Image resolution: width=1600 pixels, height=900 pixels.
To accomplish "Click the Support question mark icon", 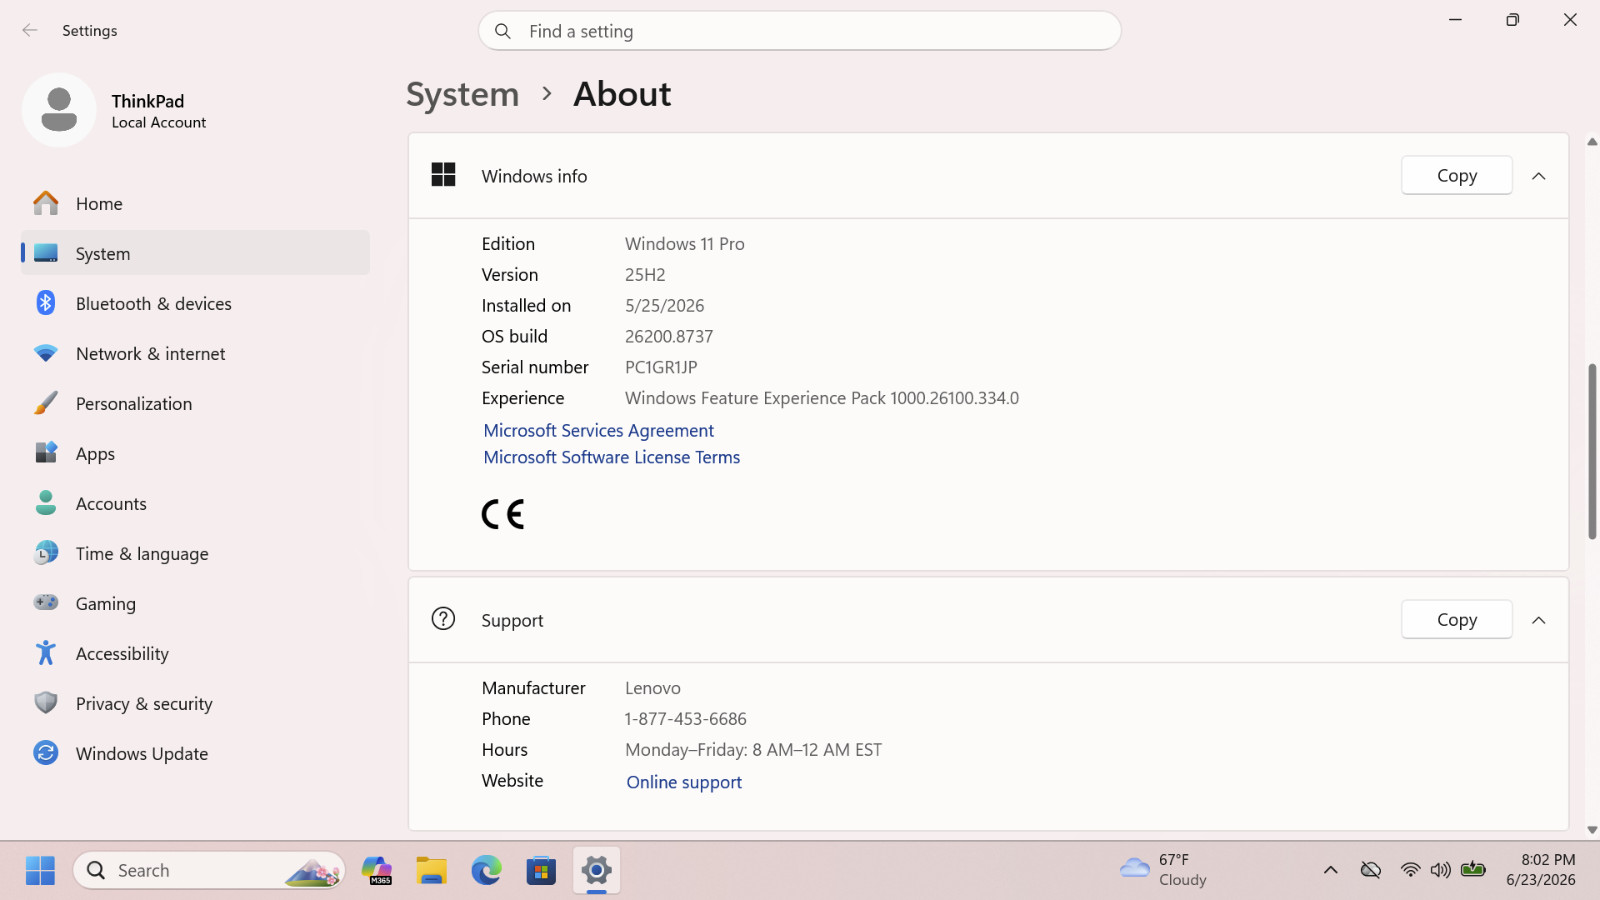I will (x=443, y=619).
